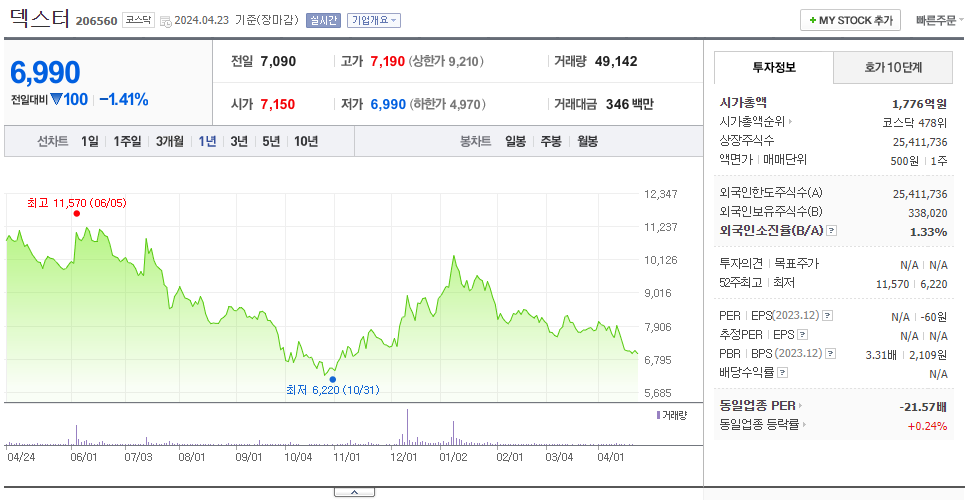Add stock via MY STOCK 추가 button
This screenshot has width=968, height=500.
(x=851, y=20)
